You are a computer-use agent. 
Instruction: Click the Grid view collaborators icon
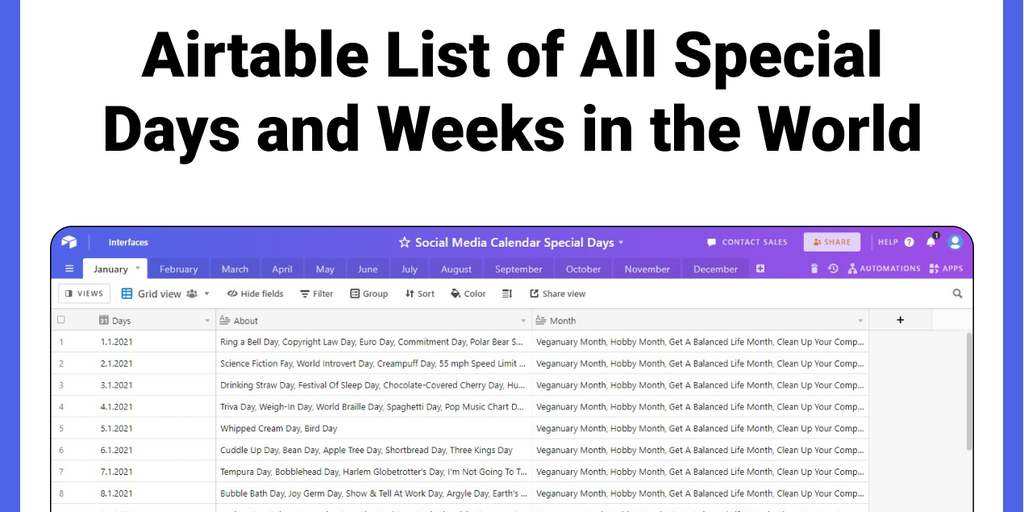[x=191, y=294]
